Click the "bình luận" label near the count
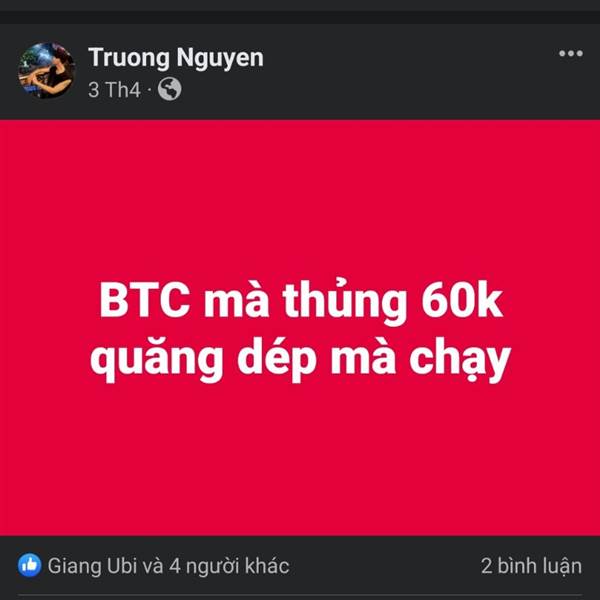This screenshot has height=600, width=600. pyautogui.click(x=540, y=566)
